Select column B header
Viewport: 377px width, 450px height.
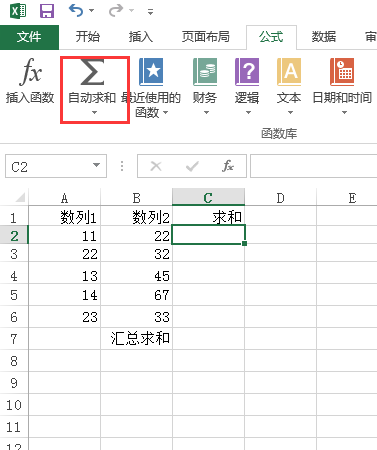[x=136, y=198]
